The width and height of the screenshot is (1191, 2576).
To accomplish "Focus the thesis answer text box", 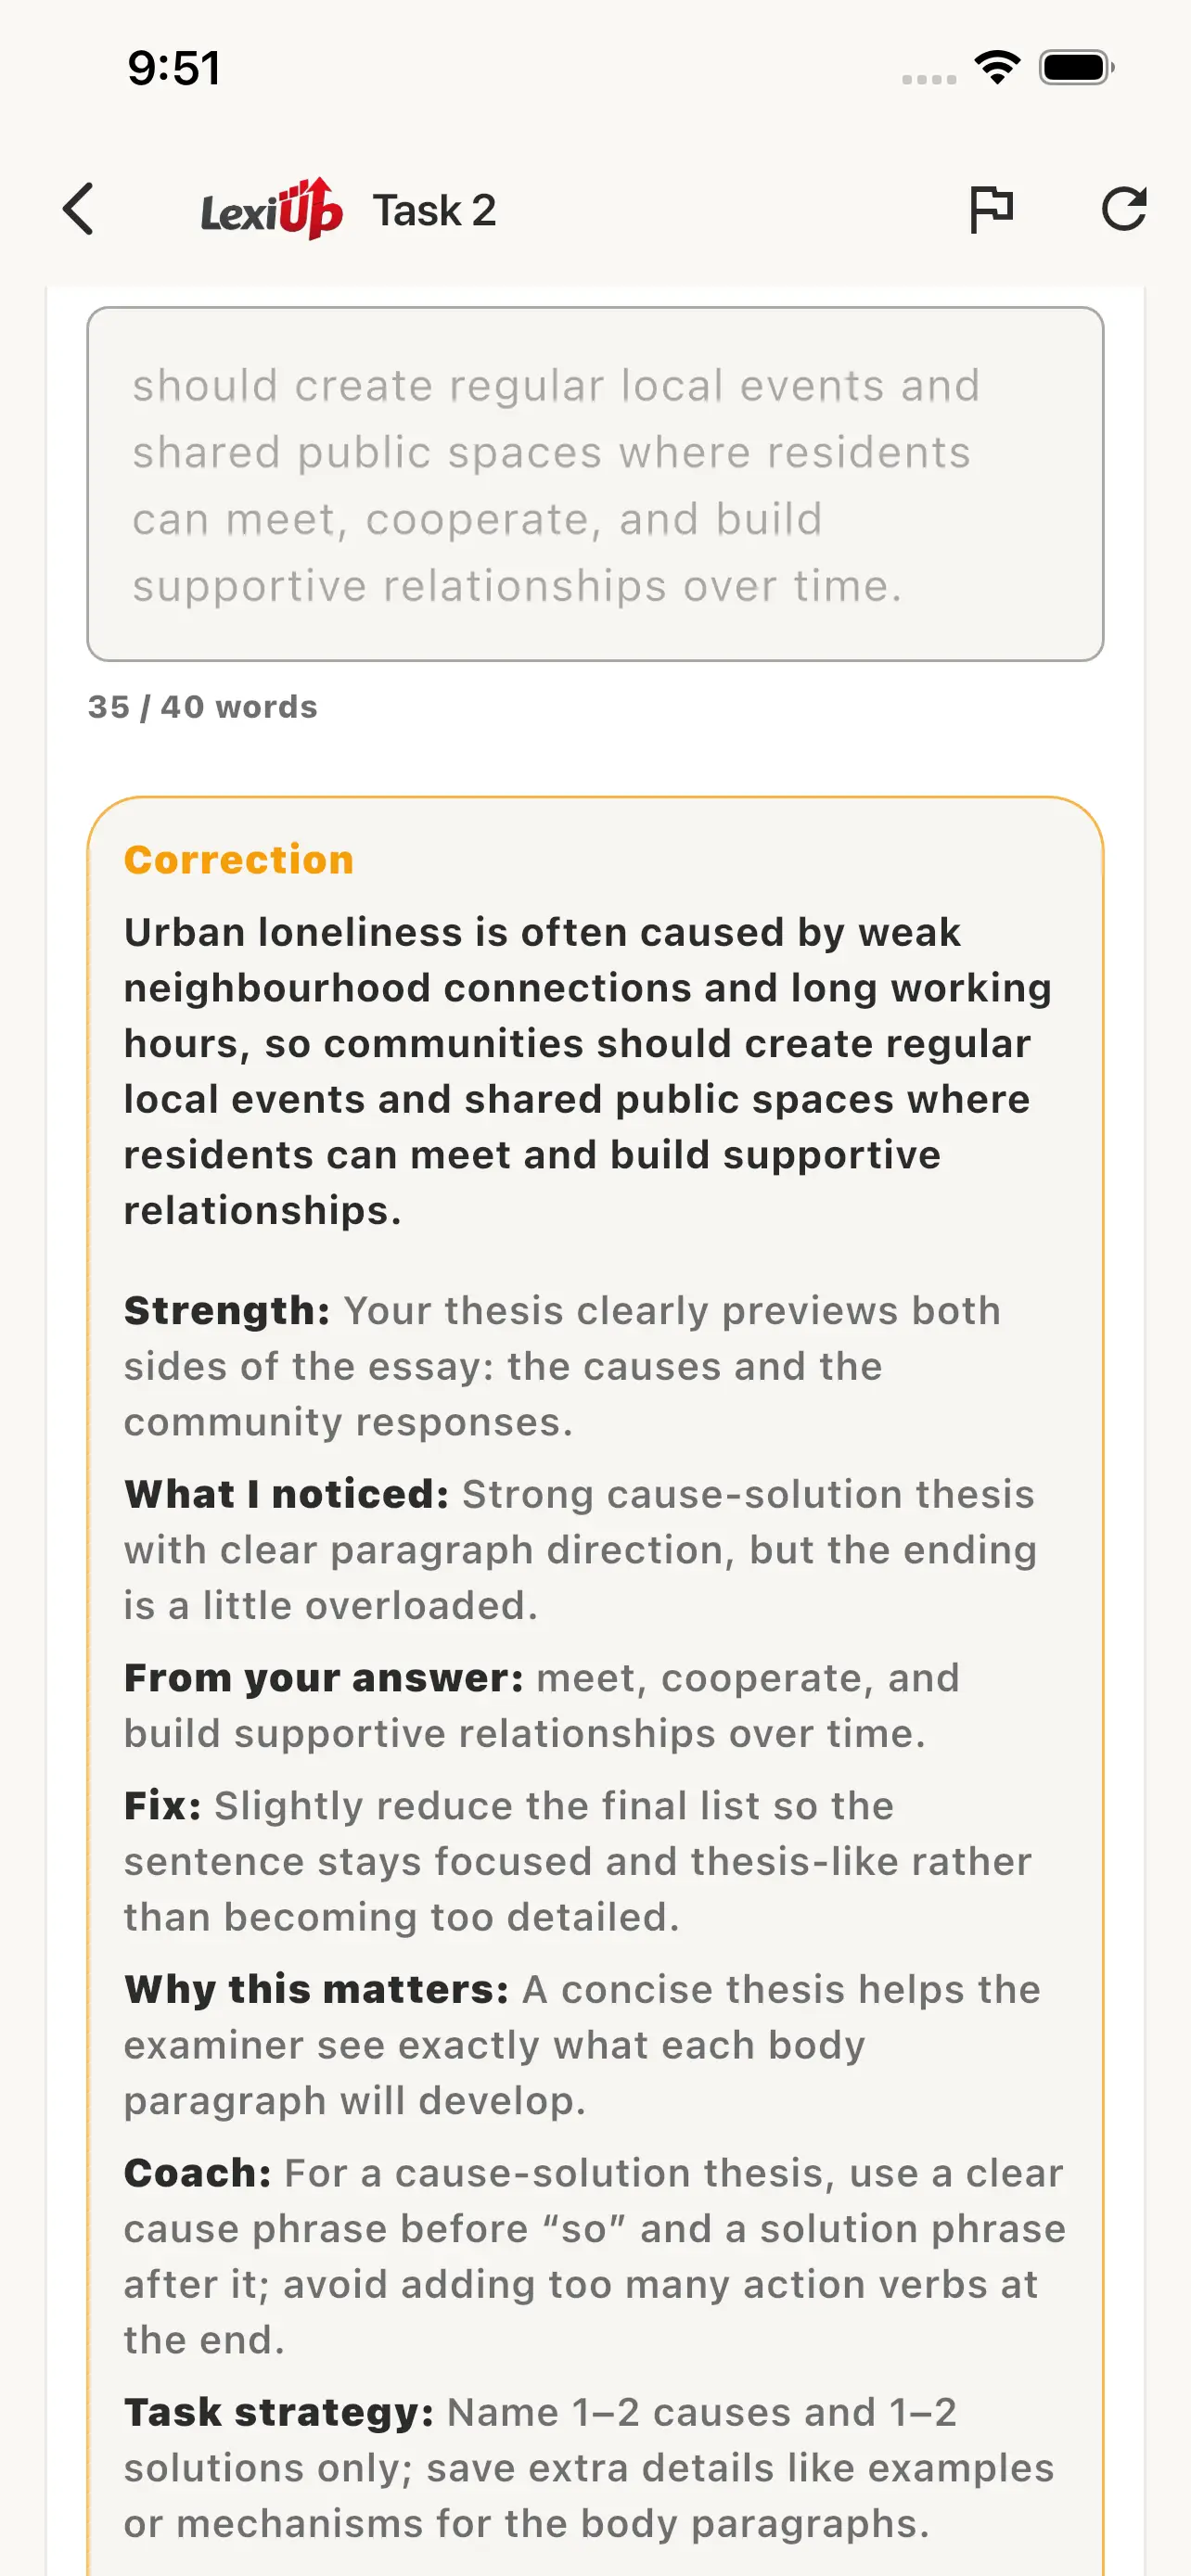I will [x=595, y=484].
